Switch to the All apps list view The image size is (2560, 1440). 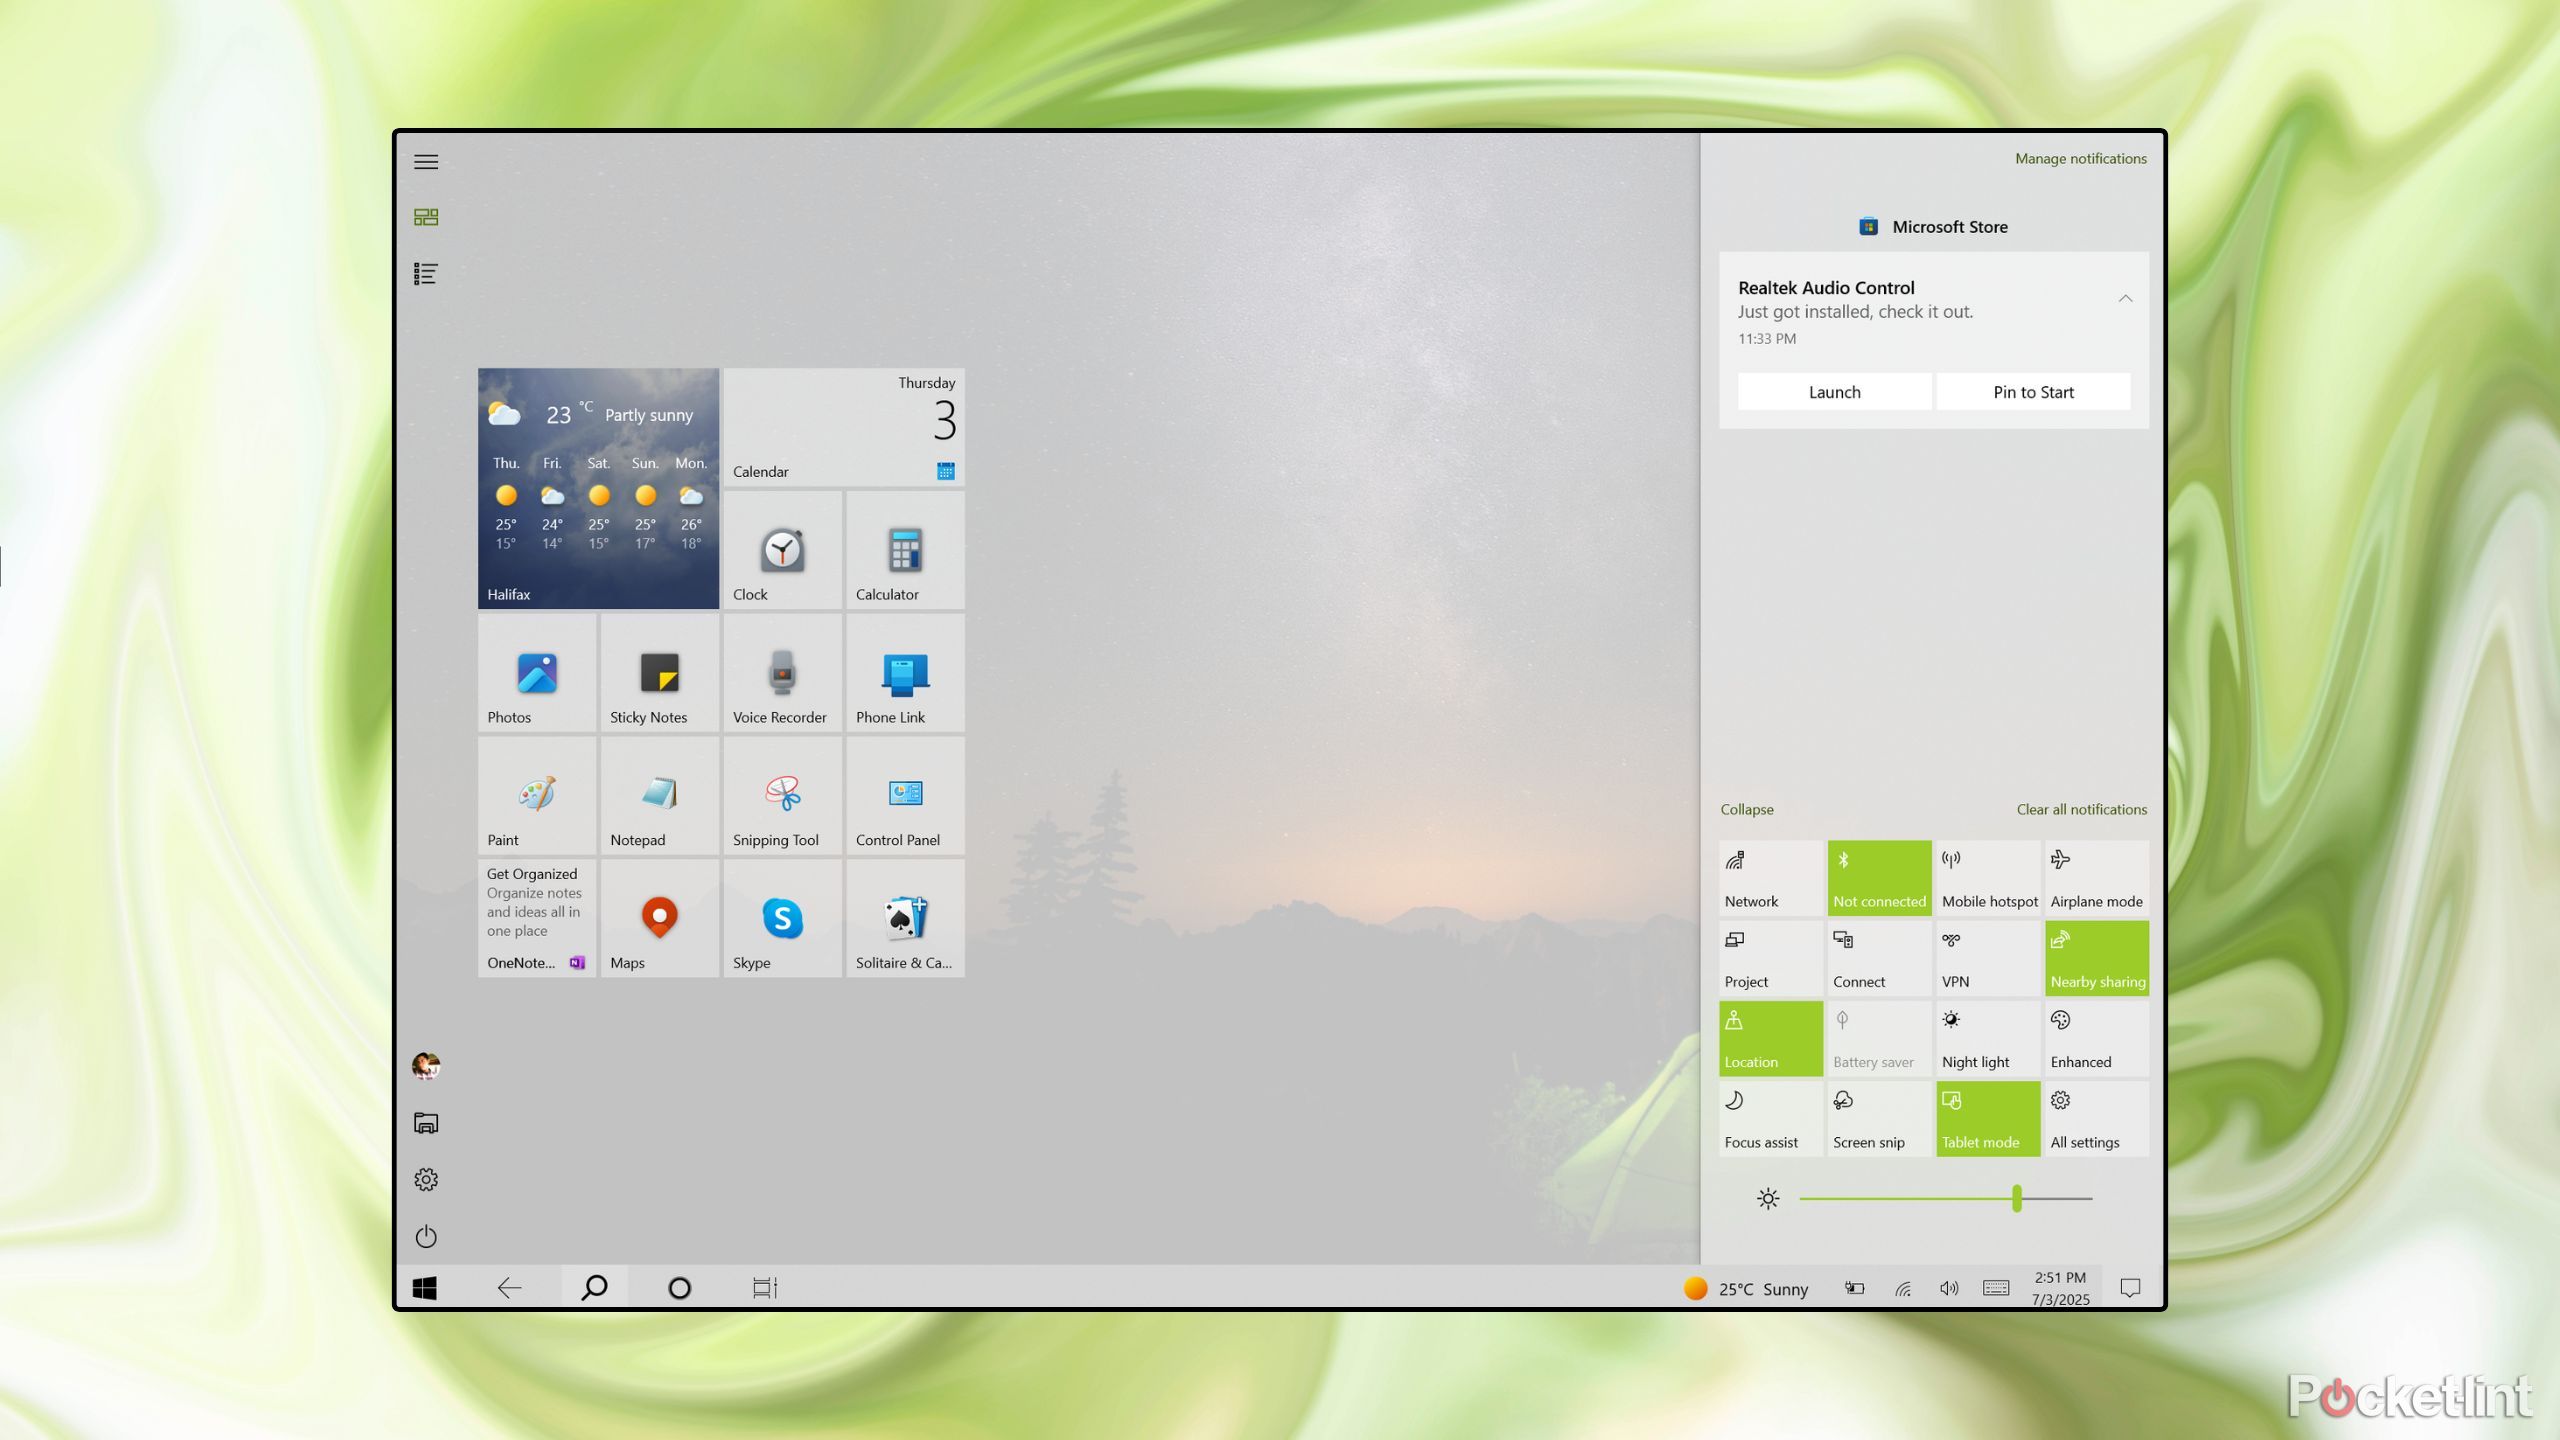point(426,274)
